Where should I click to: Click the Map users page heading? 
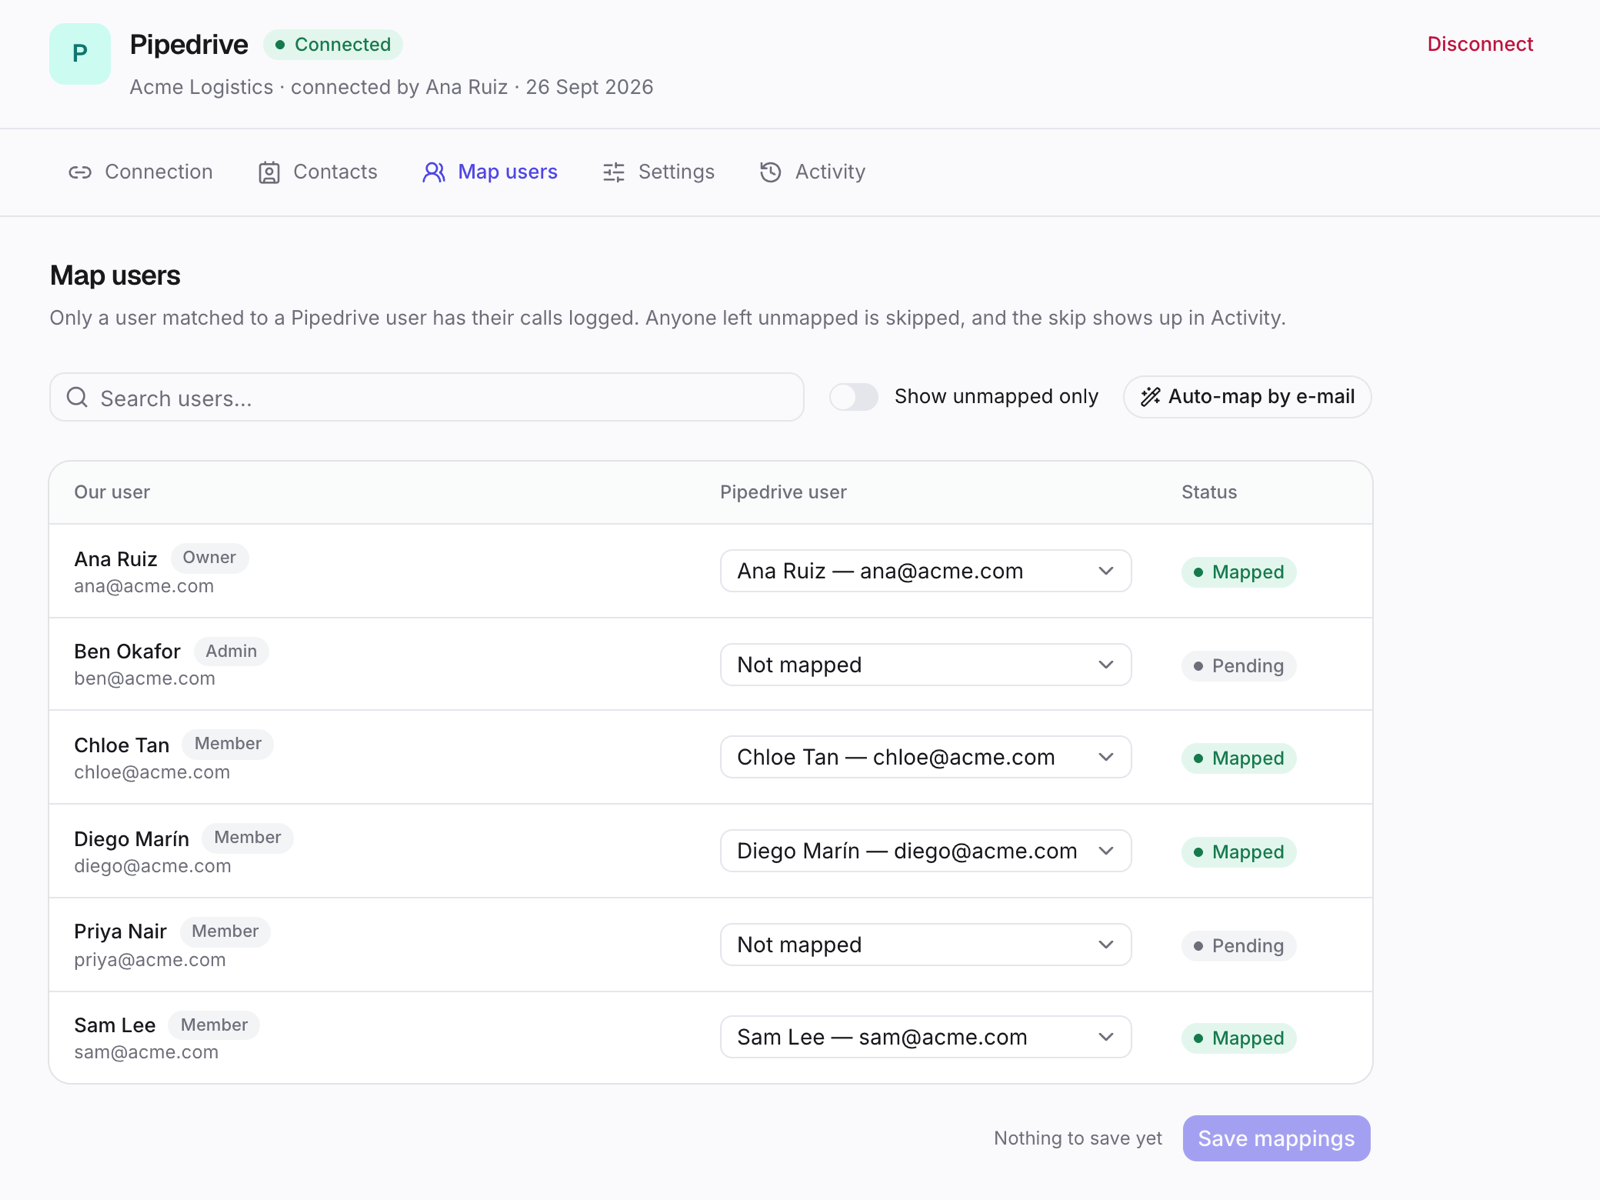click(x=115, y=275)
